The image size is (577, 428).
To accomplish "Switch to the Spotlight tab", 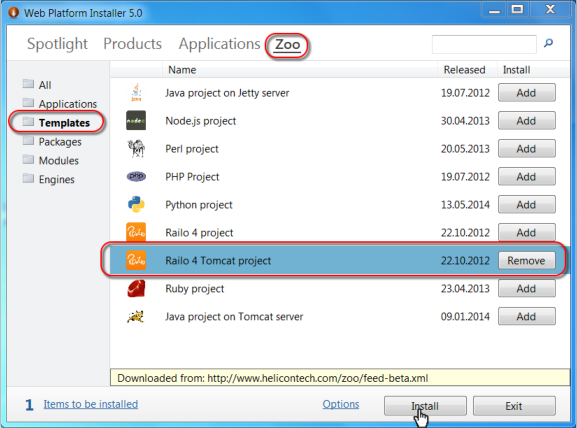I will point(57,44).
